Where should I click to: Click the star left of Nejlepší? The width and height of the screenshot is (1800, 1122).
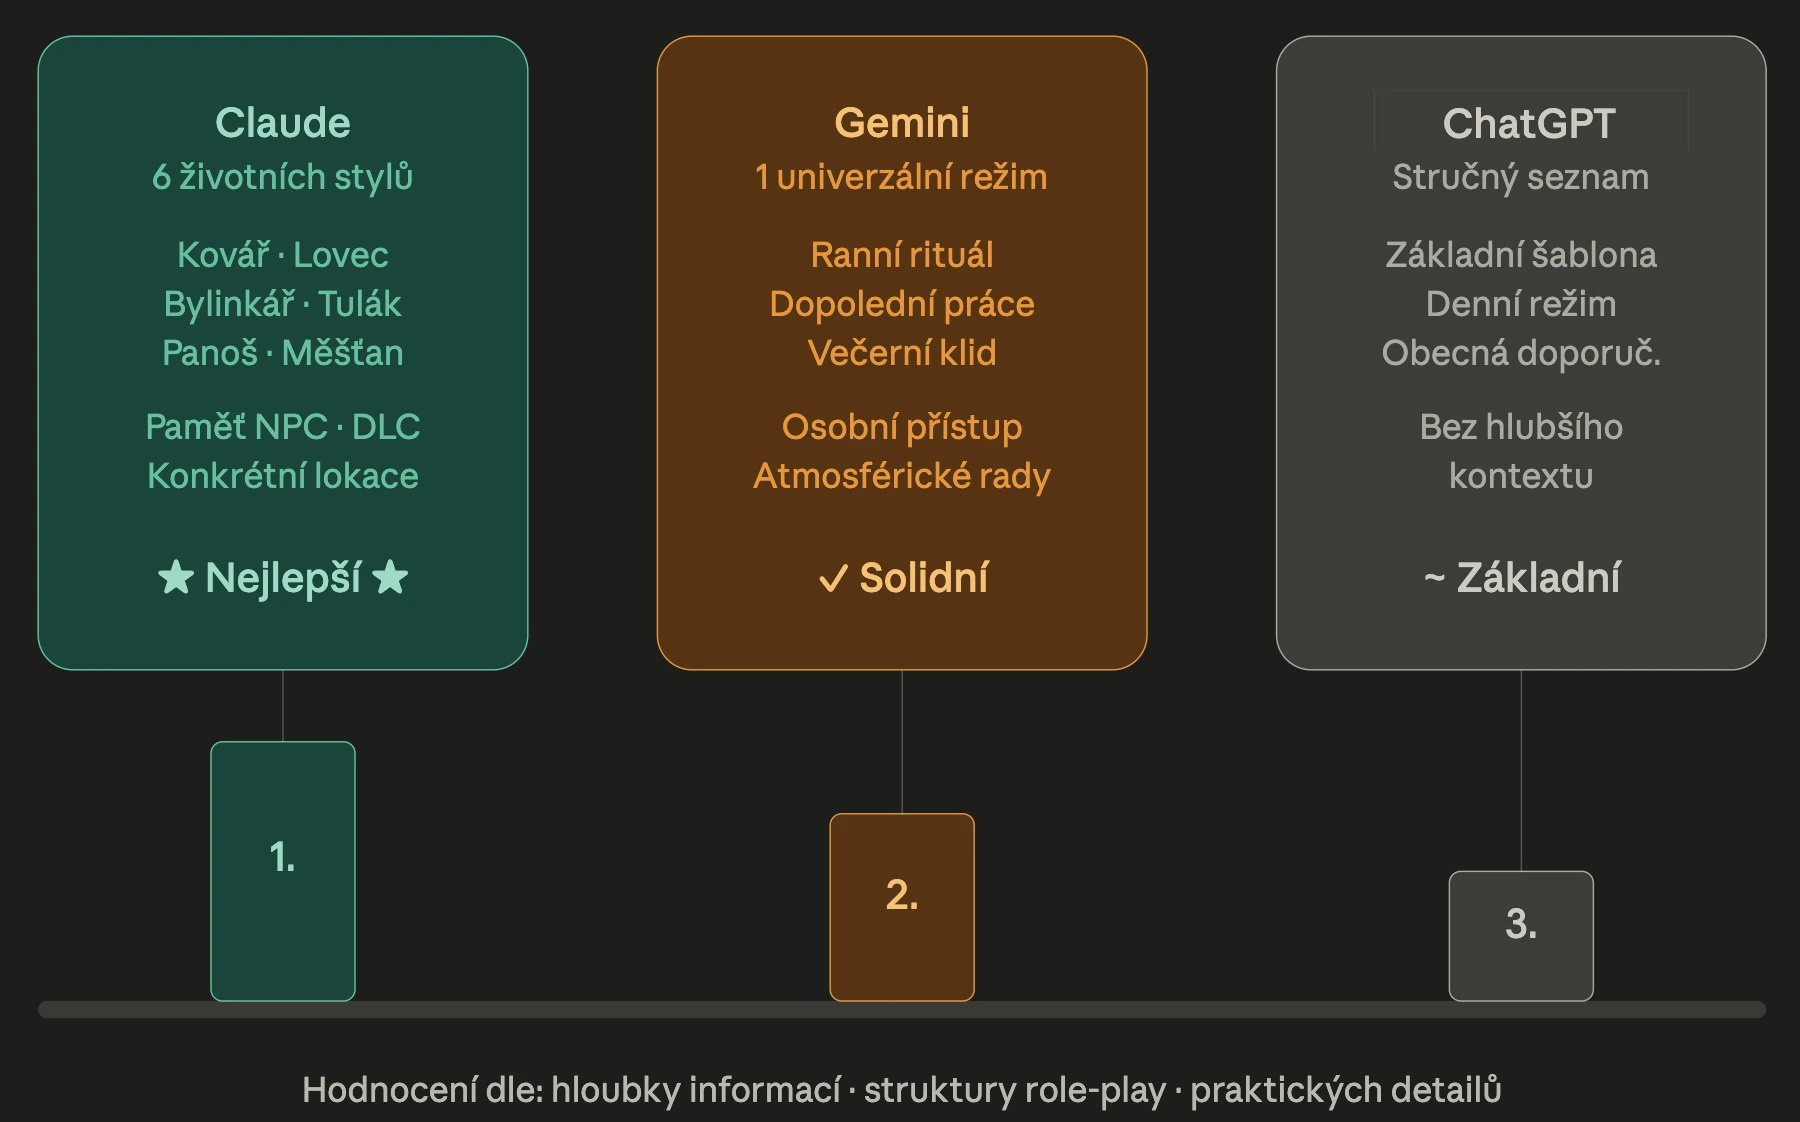[176, 578]
